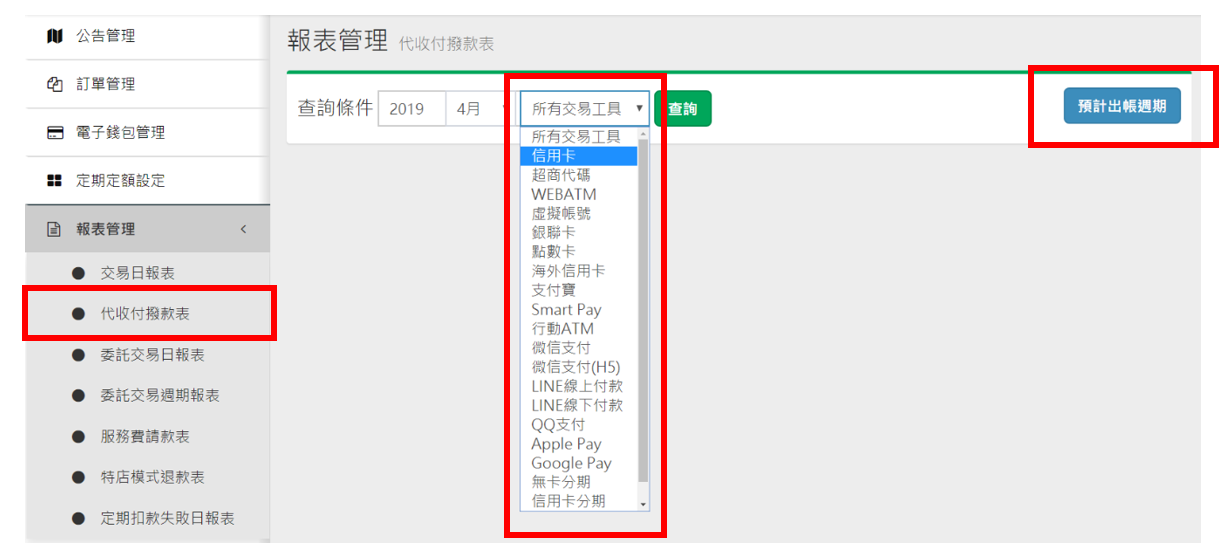The width and height of the screenshot is (1227, 560).
Task: Click the copy icon beside 訂單管理
Action: [55, 84]
